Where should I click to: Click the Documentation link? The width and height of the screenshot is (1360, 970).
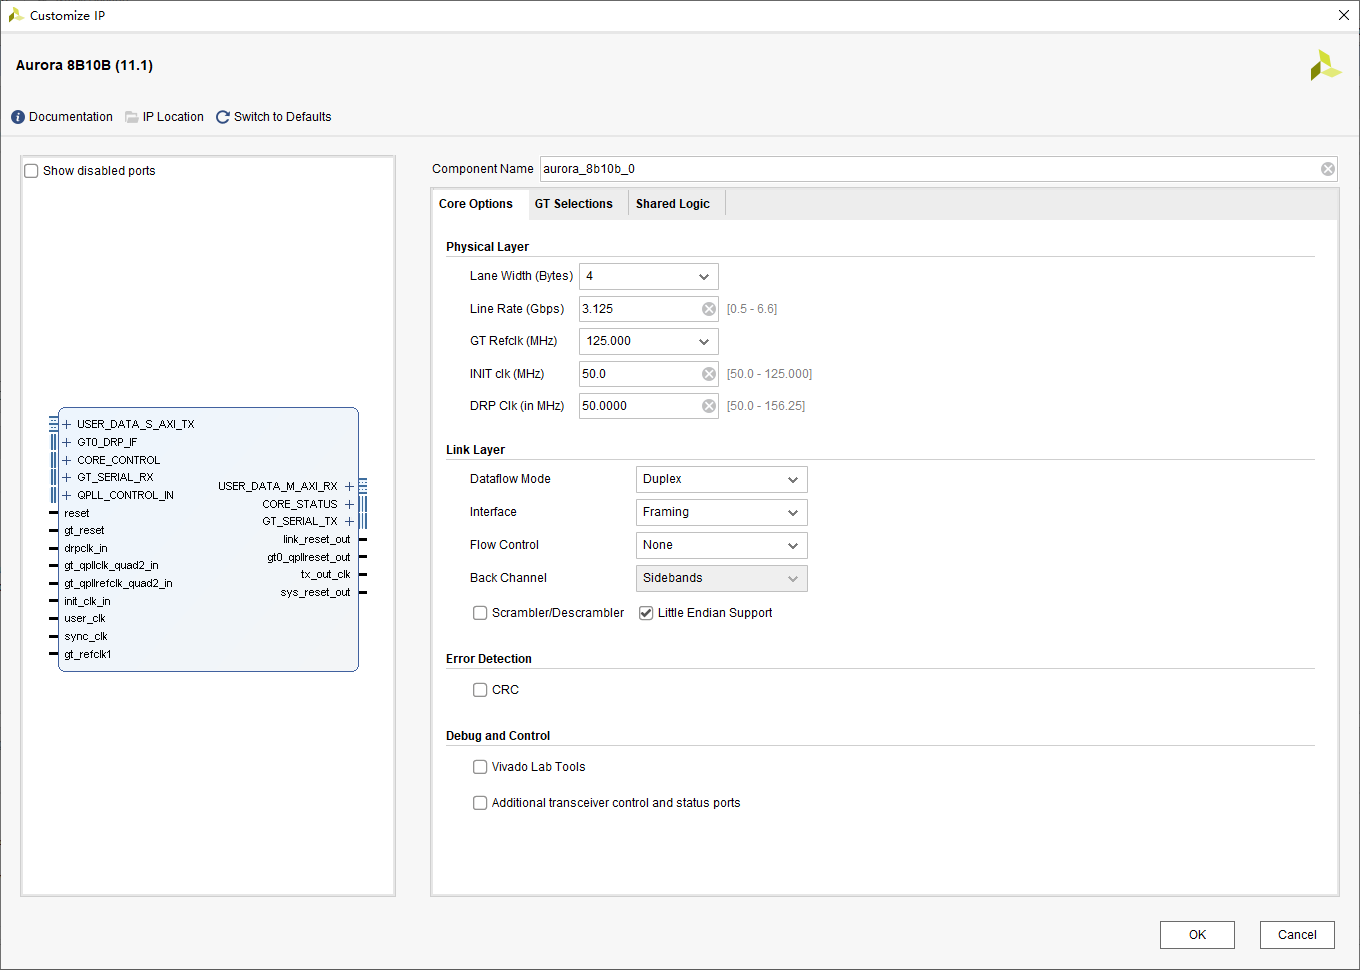(x=71, y=117)
